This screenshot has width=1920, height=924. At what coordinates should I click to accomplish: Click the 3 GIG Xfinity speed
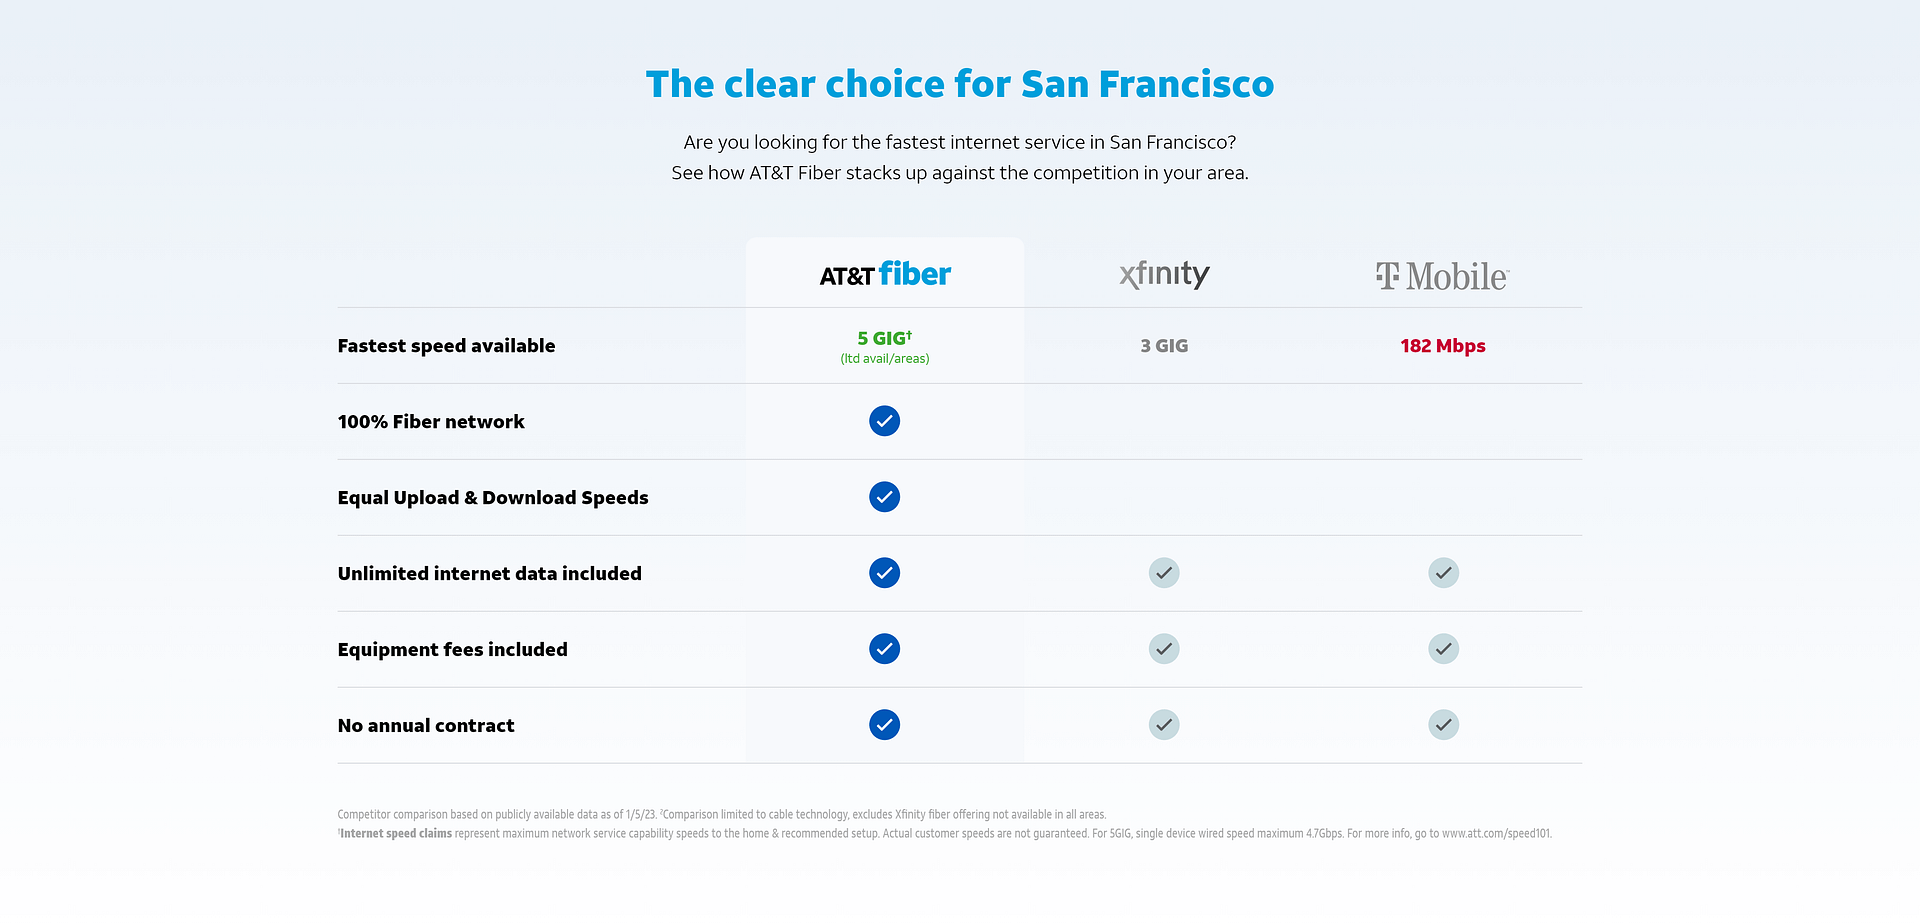[x=1164, y=346]
